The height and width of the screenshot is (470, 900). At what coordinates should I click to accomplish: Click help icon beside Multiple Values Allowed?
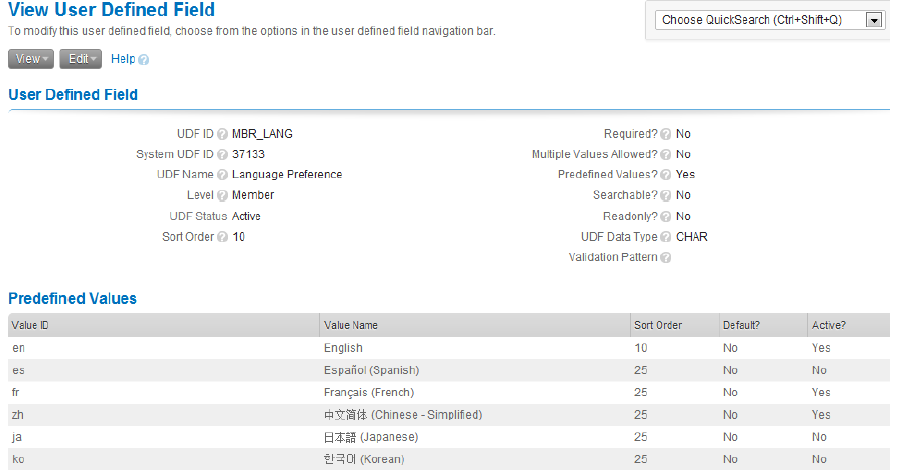click(x=666, y=155)
